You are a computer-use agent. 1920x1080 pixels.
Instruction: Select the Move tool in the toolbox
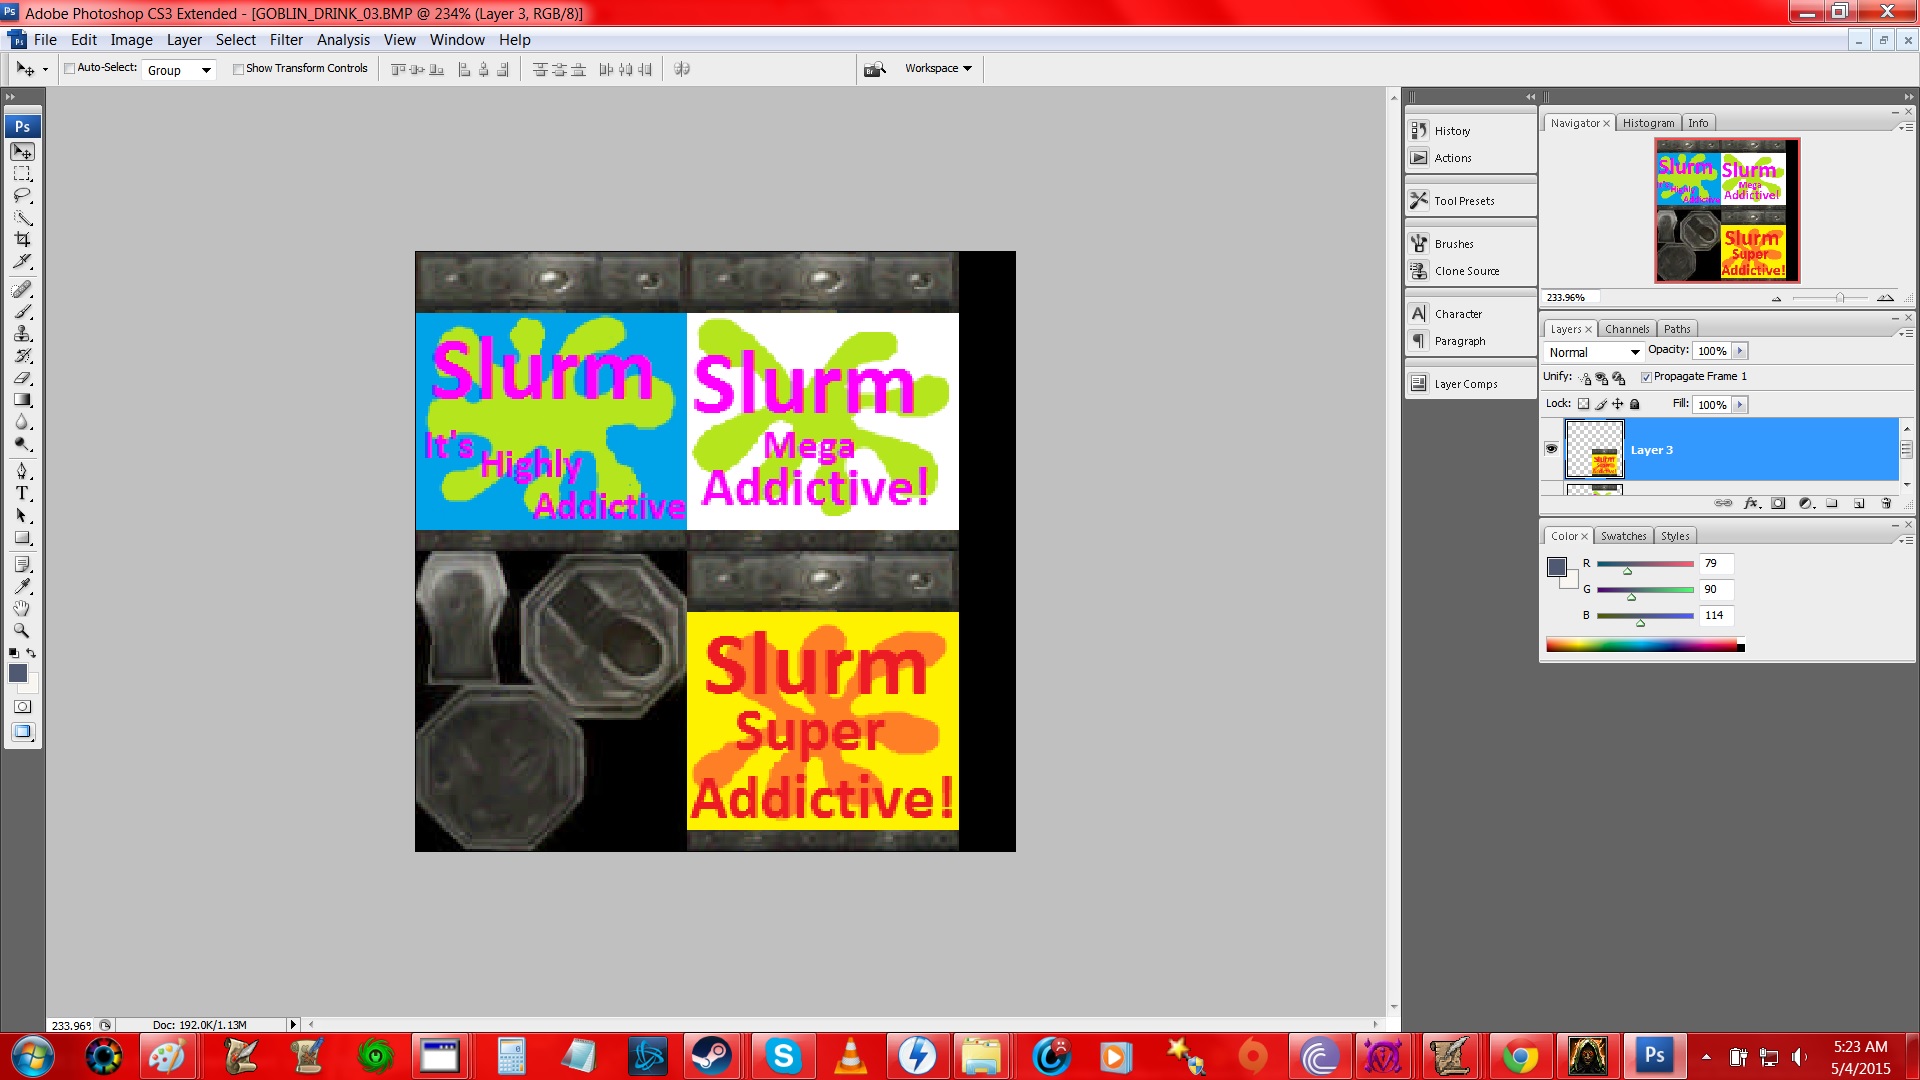point(22,152)
